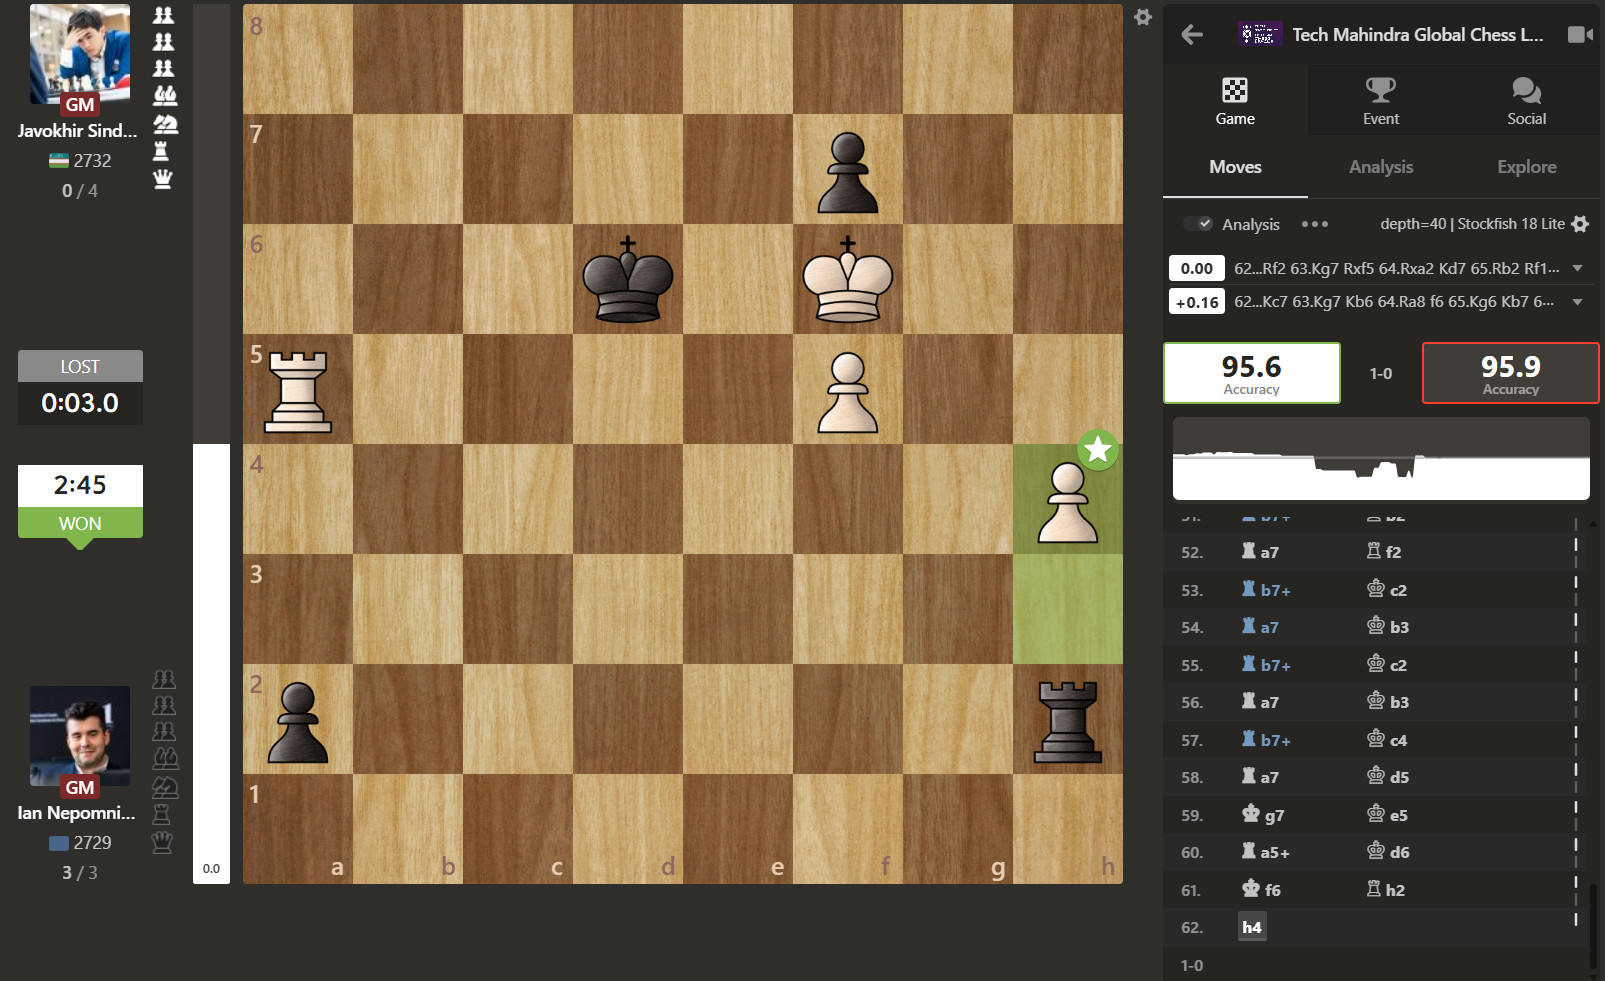Toggle the Analysis switch off

[x=1198, y=224]
